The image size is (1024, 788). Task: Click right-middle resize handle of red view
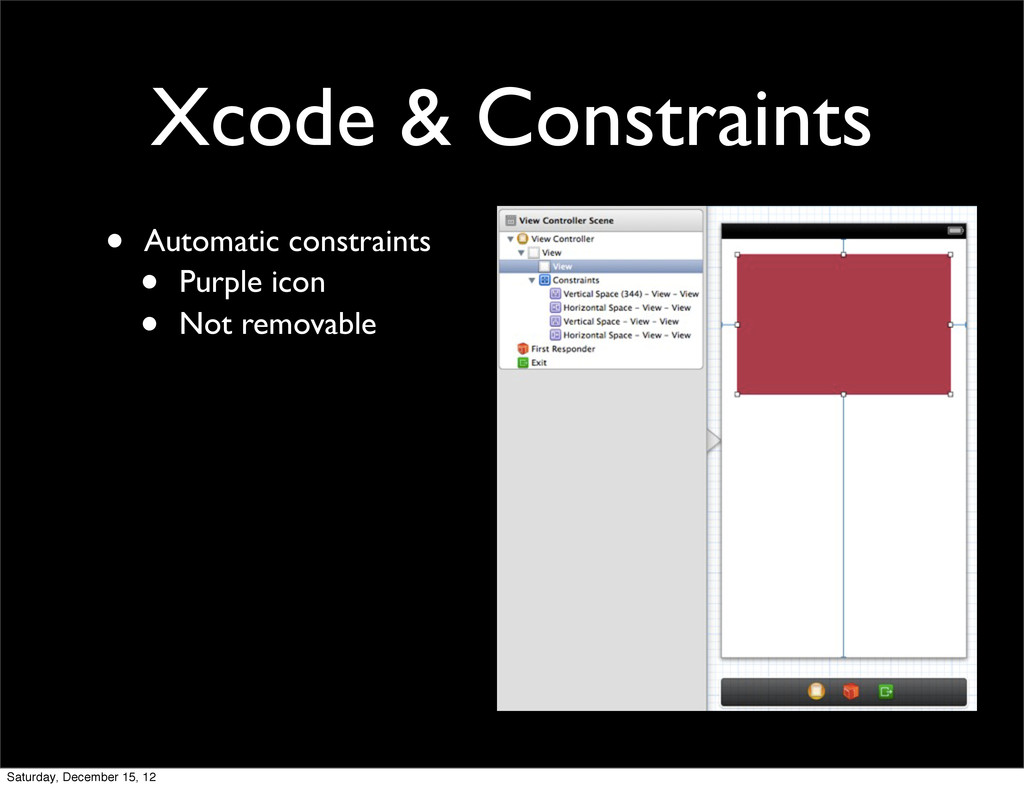pyautogui.click(x=950, y=324)
